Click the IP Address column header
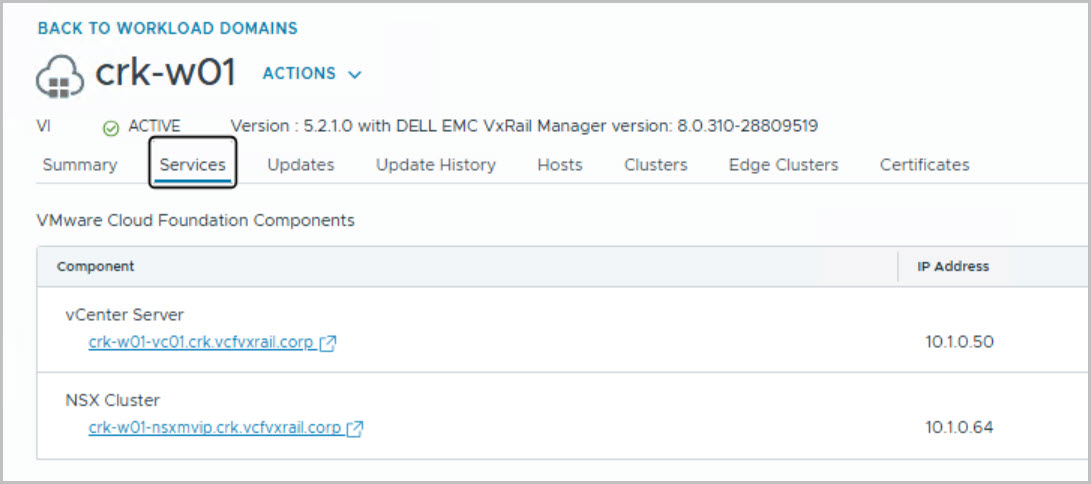Screen dimensions: 1091x484 [x=953, y=267]
